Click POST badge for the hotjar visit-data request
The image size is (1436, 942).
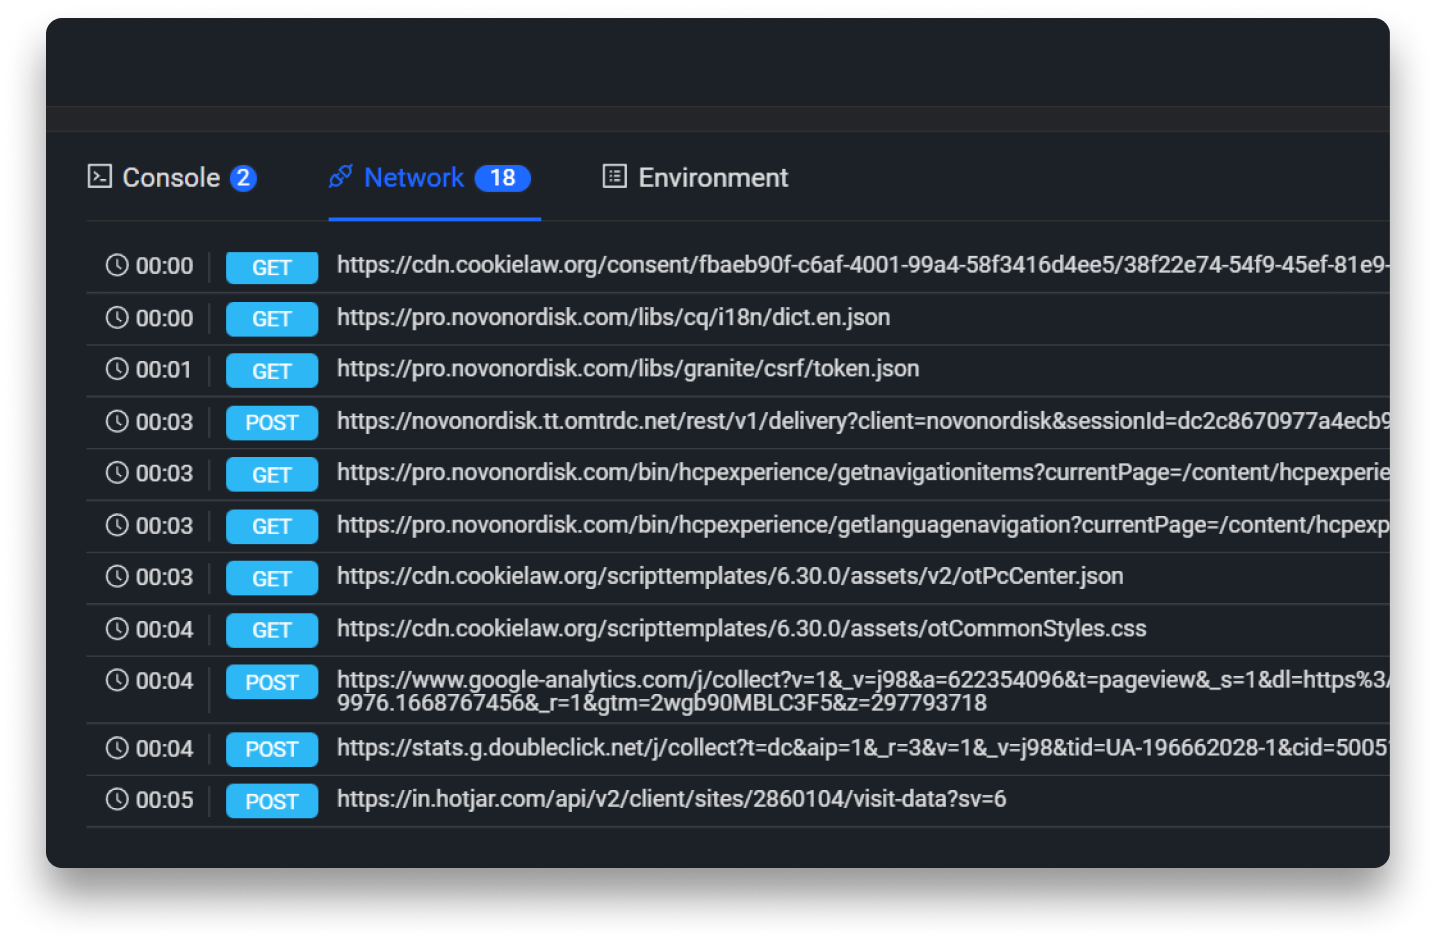tap(272, 801)
